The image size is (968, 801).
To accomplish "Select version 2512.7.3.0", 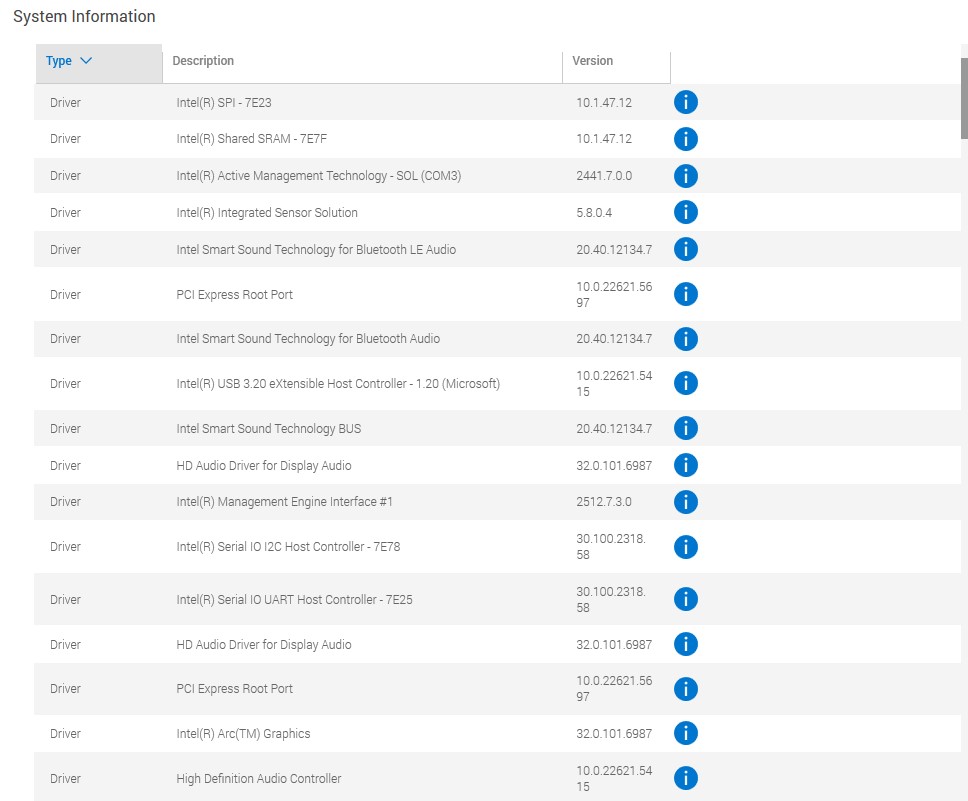I will click(x=604, y=501).
